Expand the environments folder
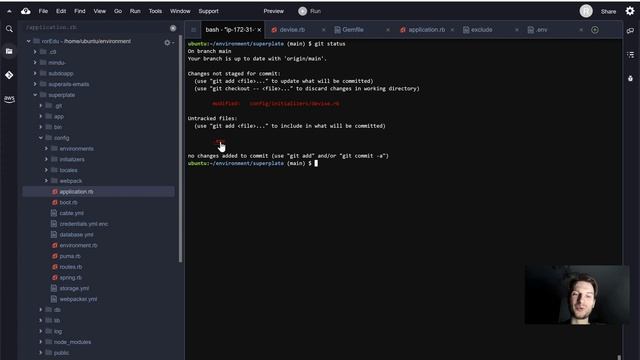 (47, 149)
